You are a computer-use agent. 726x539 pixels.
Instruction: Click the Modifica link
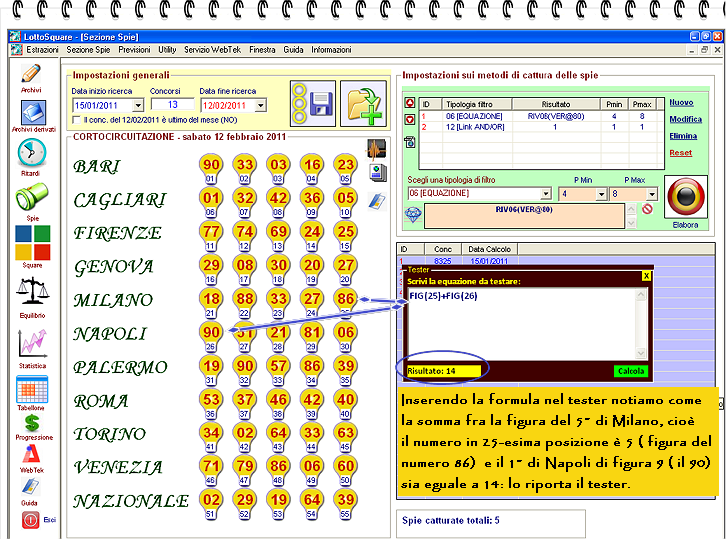coord(685,119)
